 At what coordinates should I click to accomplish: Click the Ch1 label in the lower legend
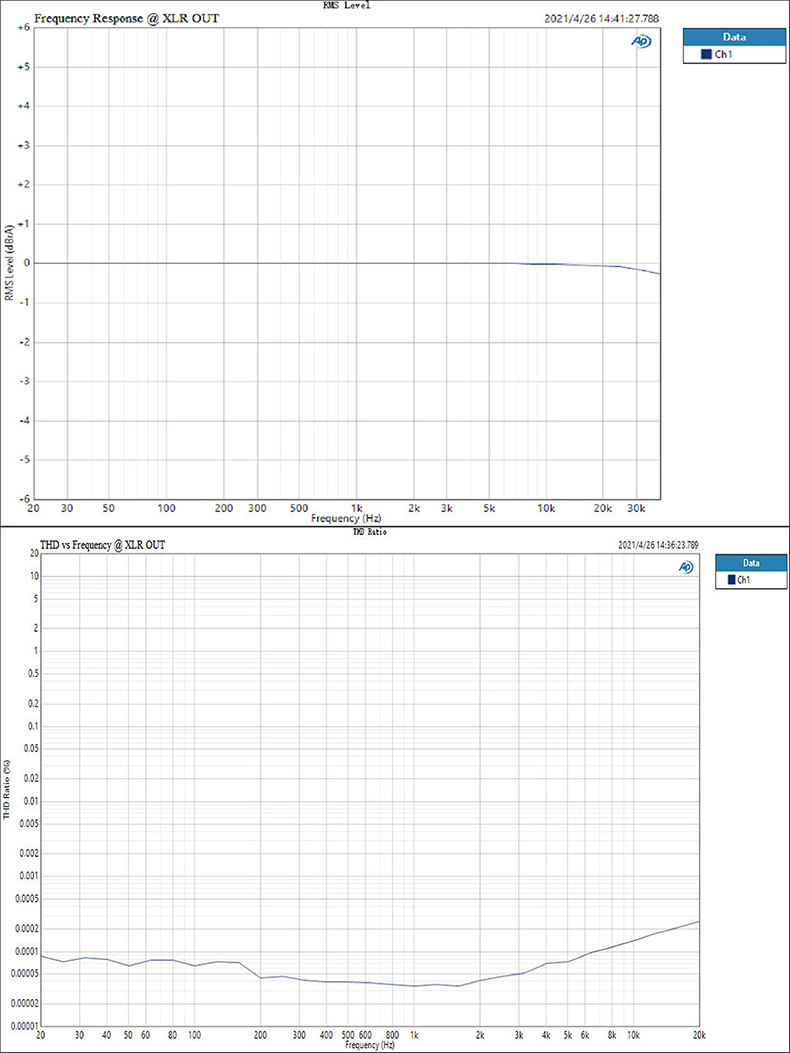tap(745, 580)
